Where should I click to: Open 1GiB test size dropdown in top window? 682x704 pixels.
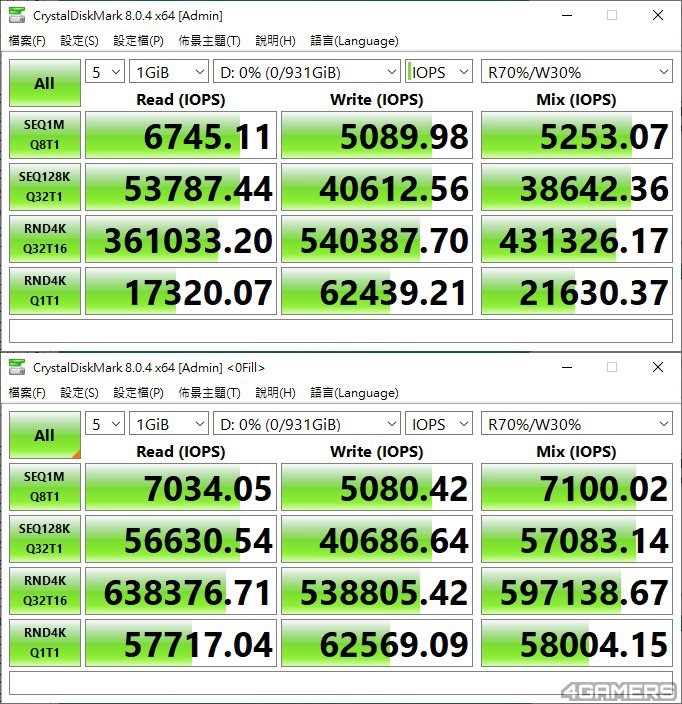(x=169, y=72)
